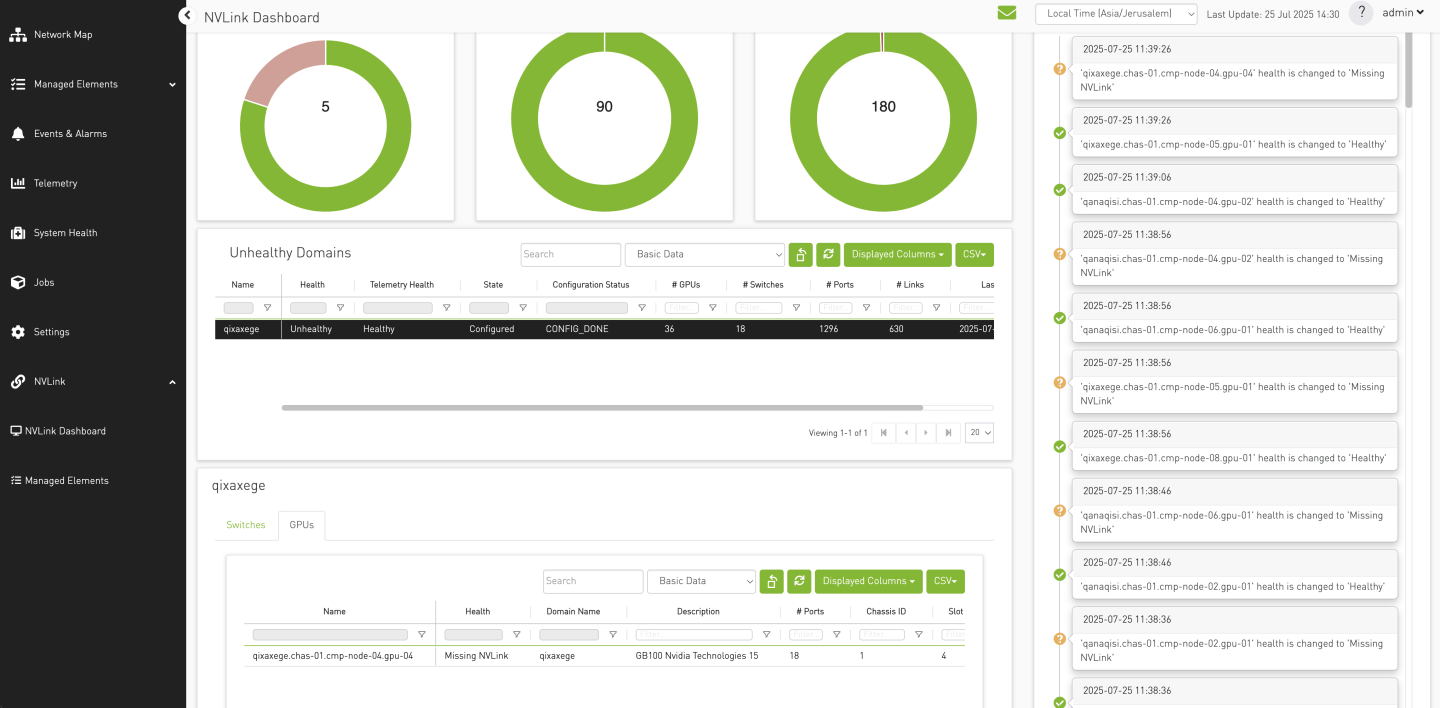Select the GPUs tab

tap(301, 524)
